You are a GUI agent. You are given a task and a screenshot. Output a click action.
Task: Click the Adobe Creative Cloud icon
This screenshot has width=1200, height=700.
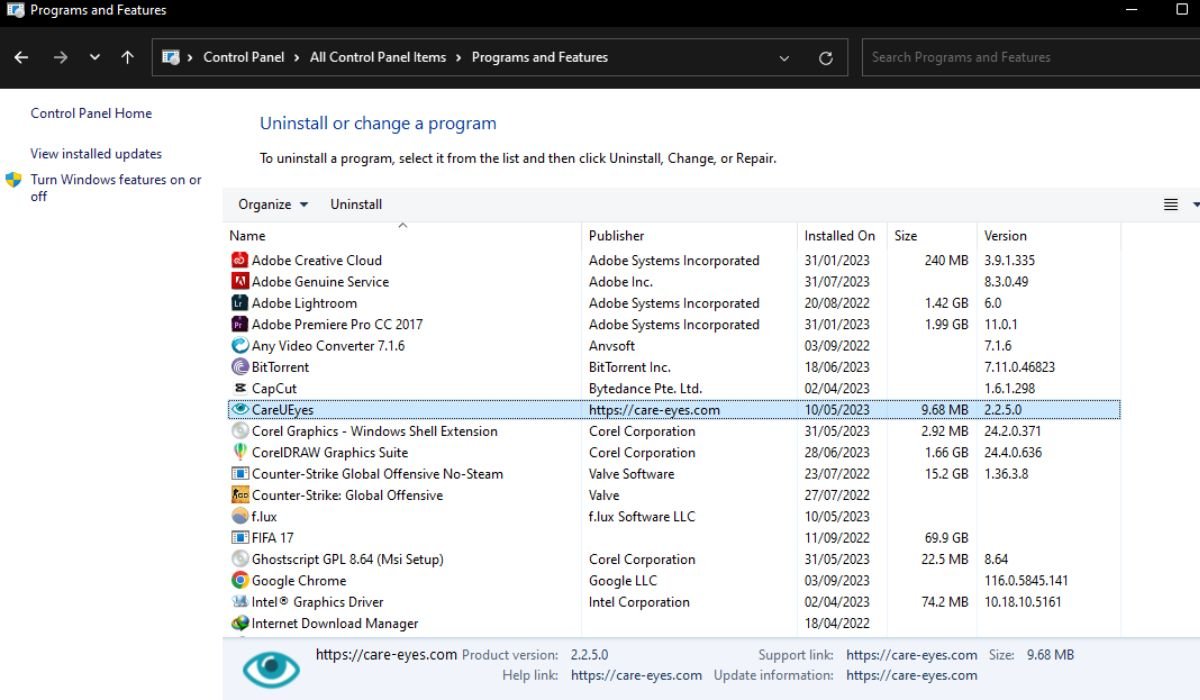(x=239, y=260)
